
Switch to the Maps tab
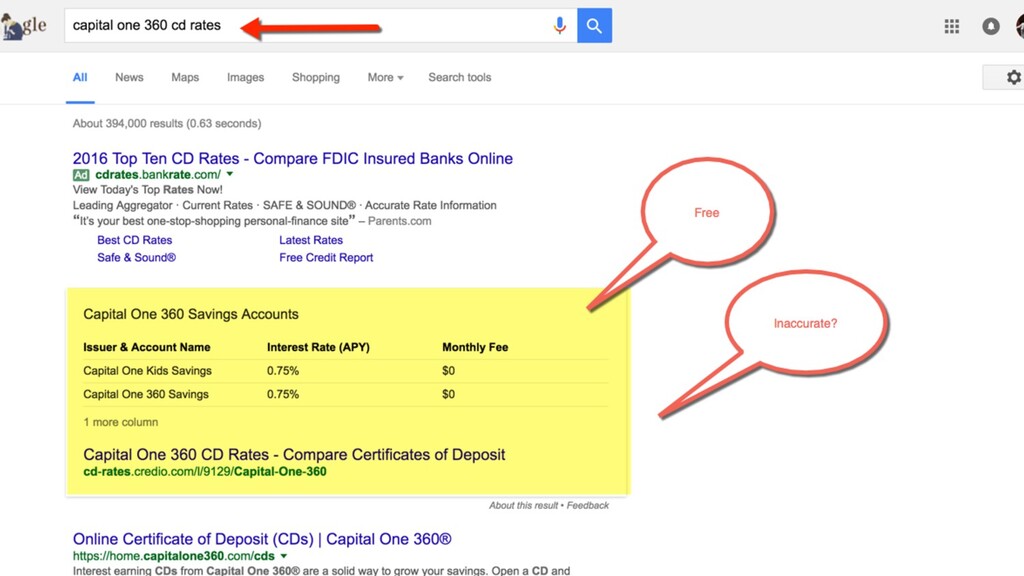coord(185,77)
